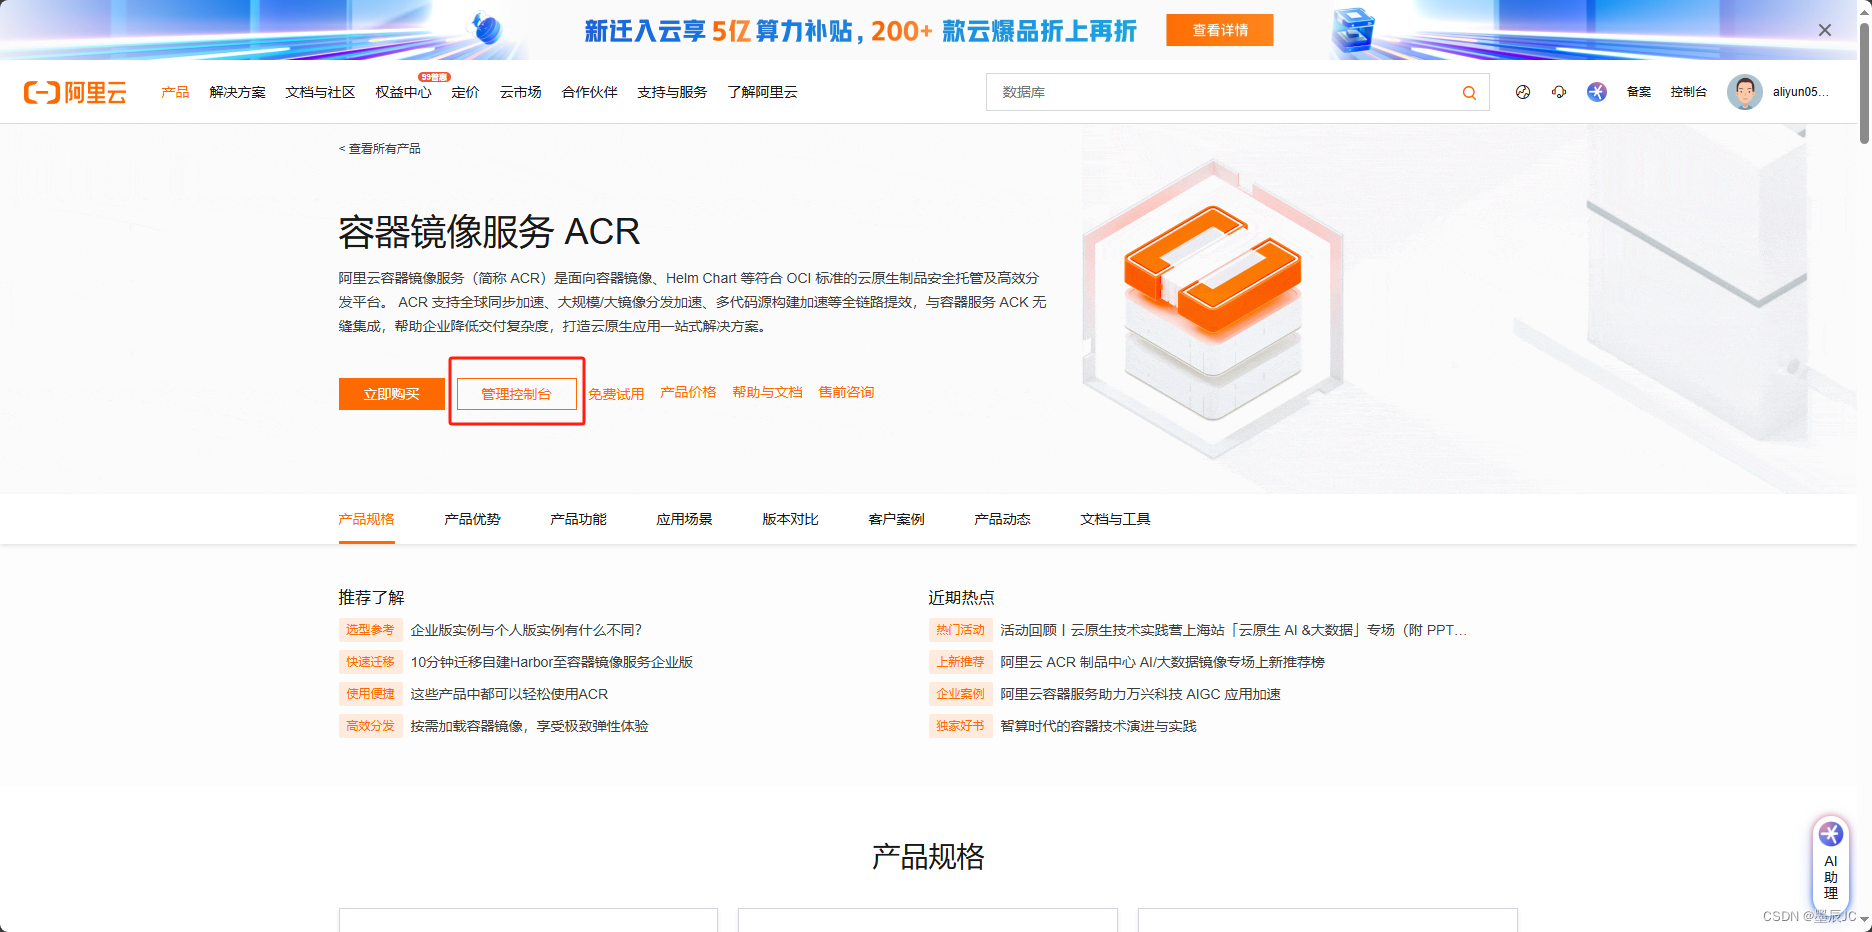The height and width of the screenshot is (932, 1872).
Task: Click the 使用便捷 tag label
Action: point(370,694)
